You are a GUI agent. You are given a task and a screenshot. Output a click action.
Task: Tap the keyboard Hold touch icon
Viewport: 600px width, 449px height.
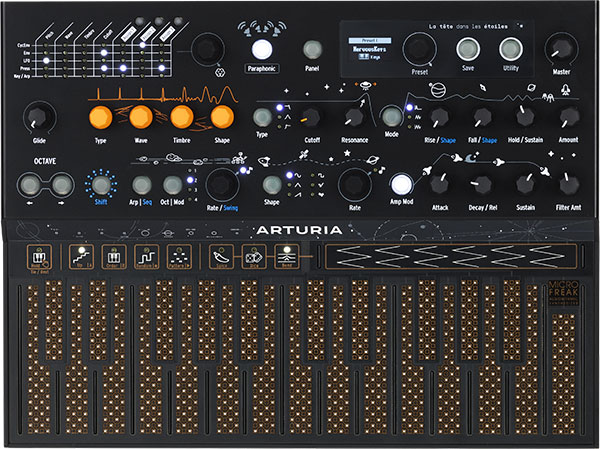(x=39, y=257)
